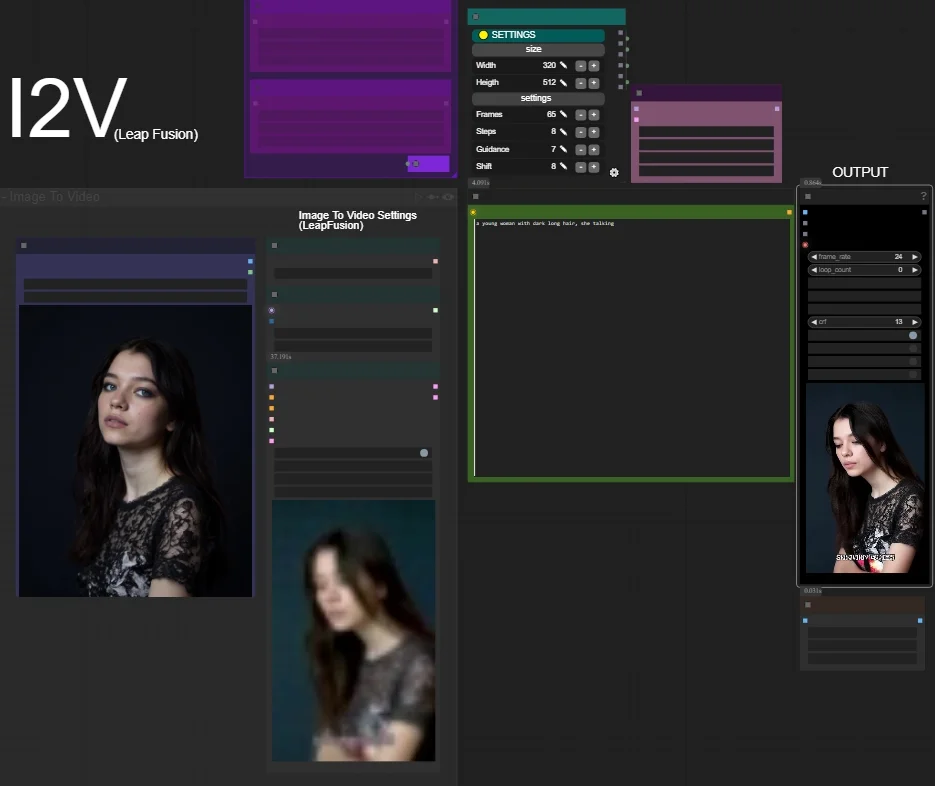Toggle the switch in the Image To Video Settings node
The width and height of the screenshot is (935, 786).
[424, 453]
